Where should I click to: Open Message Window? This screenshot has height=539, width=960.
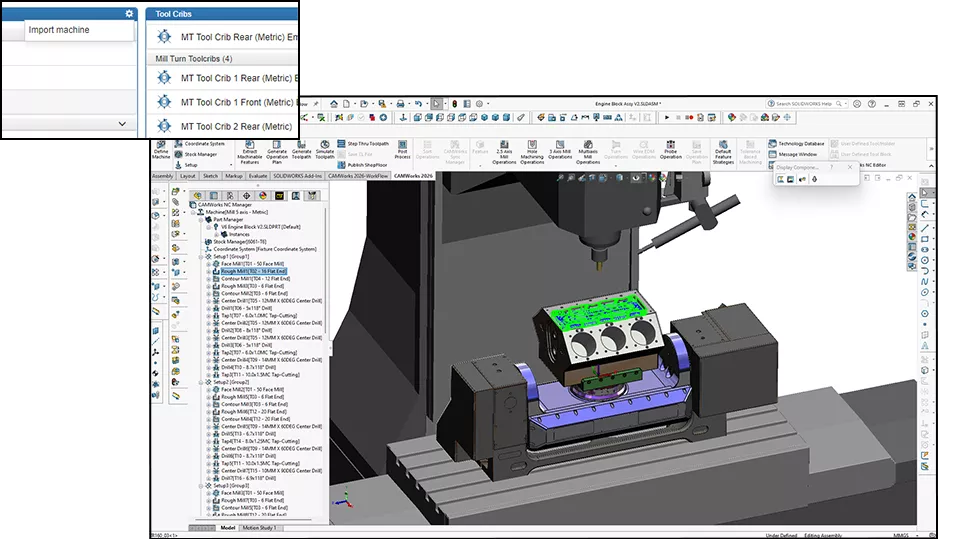792,154
